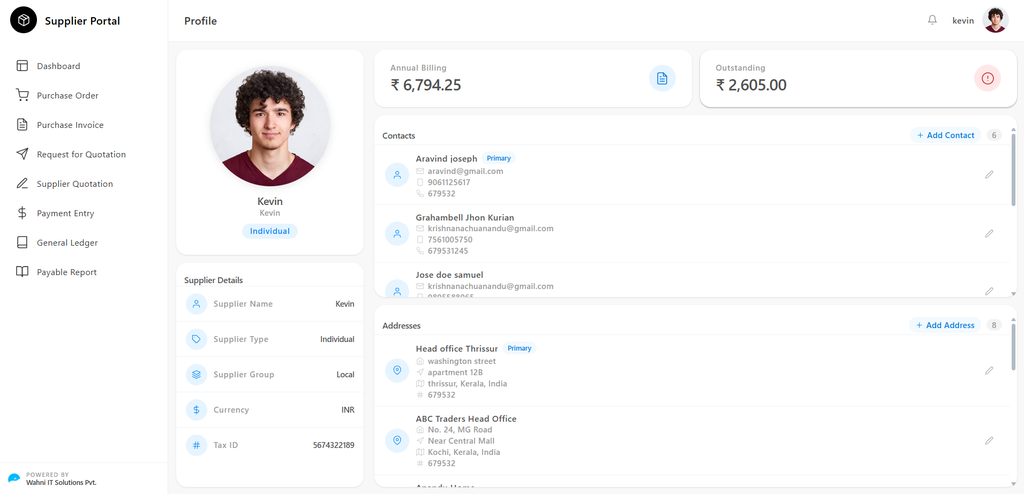
Task: Click the contacts list scrollbar
Action: 1014,170
